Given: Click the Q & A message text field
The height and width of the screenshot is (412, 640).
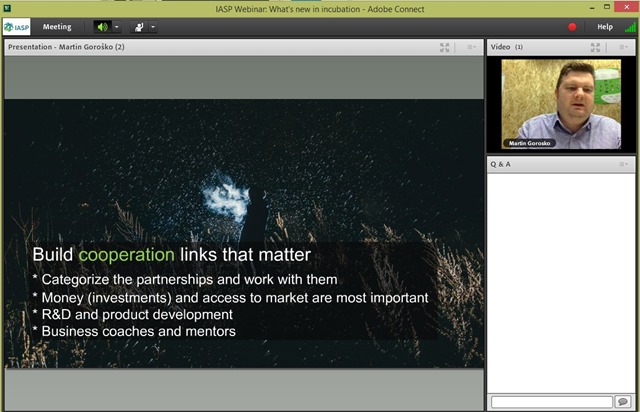Looking at the screenshot, I should (x=552, y=402).
